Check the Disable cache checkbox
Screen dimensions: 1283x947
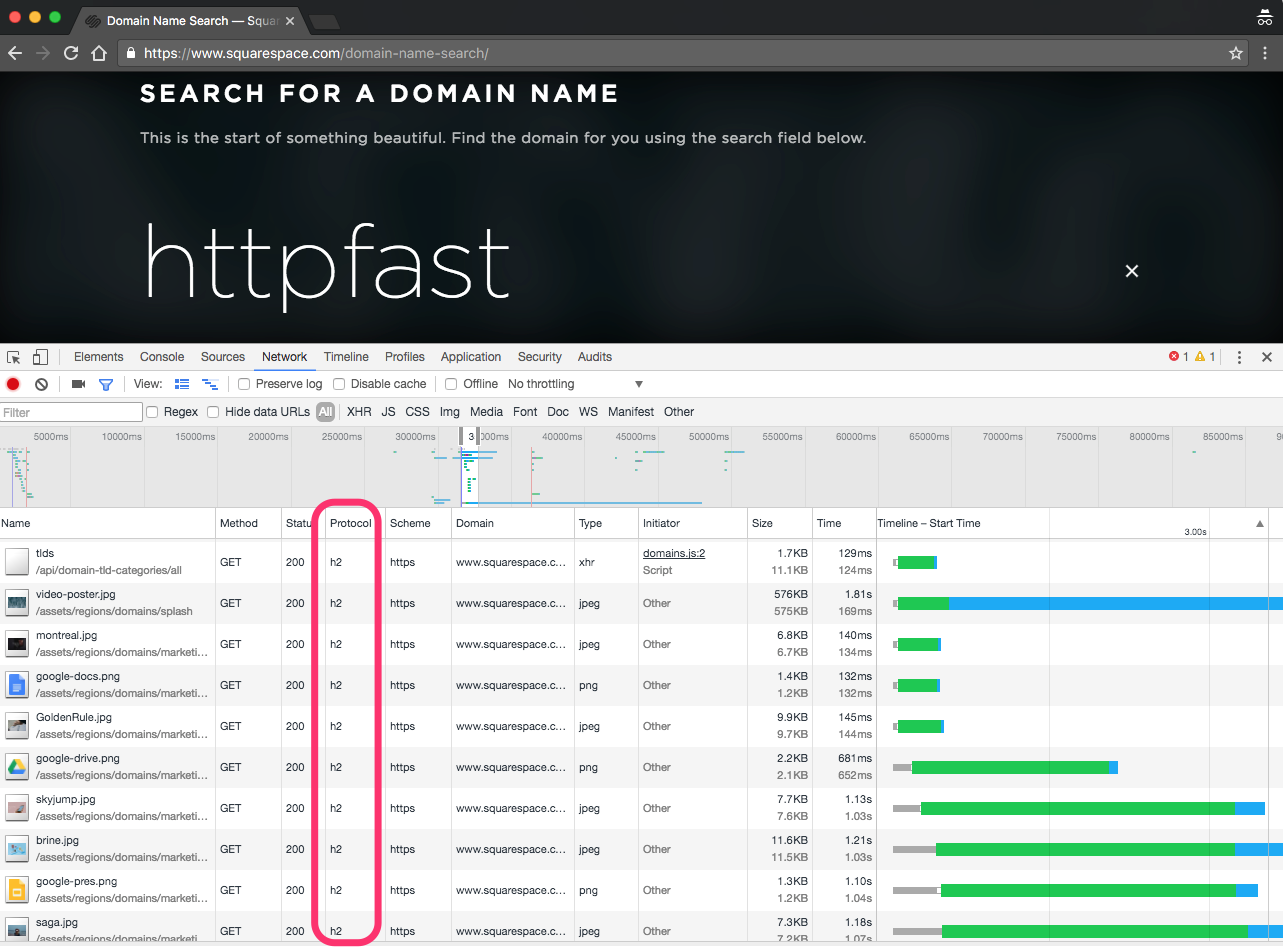tap(339, 384)
